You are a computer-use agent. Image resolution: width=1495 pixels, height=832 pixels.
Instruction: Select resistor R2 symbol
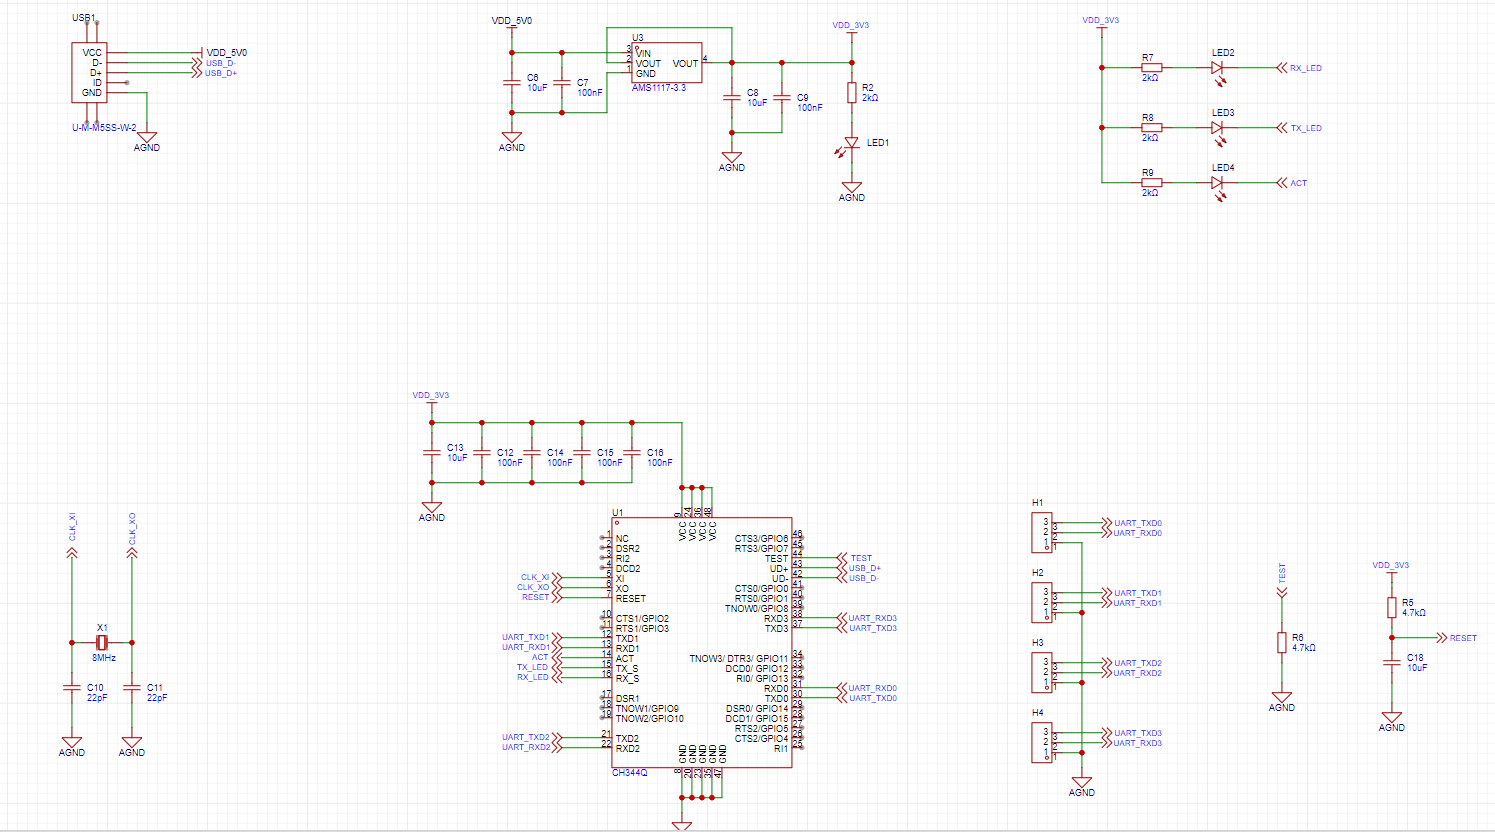pyautogui.click(x=852, y=93)
